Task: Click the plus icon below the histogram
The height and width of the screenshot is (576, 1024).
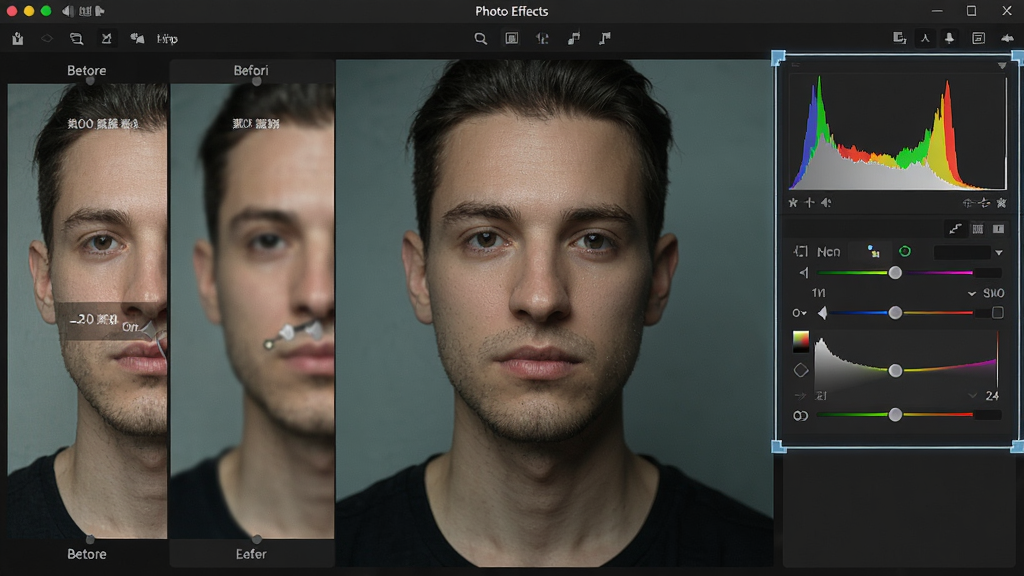Action: (809, 202)
